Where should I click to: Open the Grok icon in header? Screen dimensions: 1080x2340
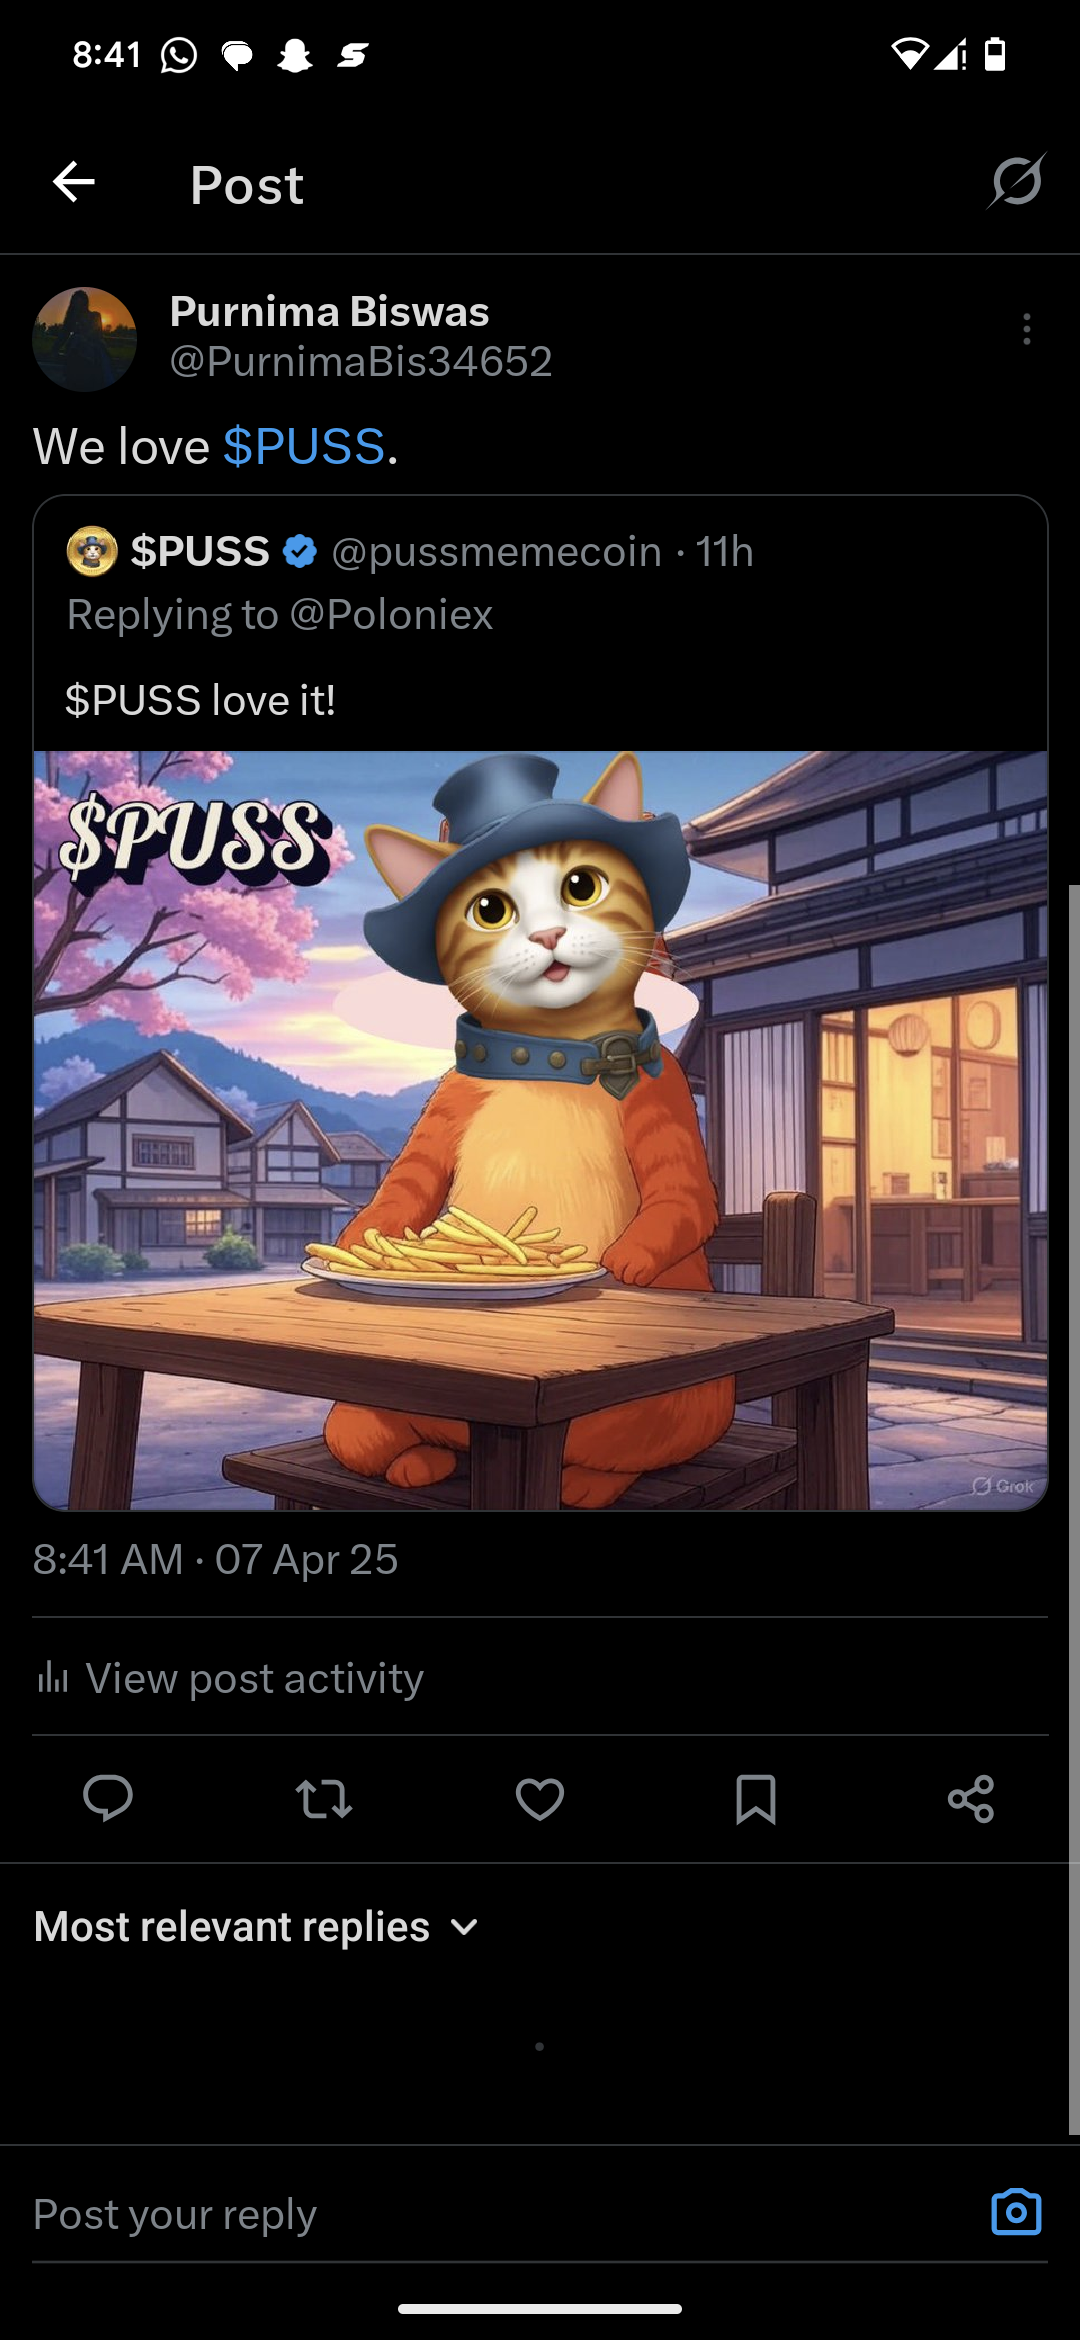(1017, 181)
